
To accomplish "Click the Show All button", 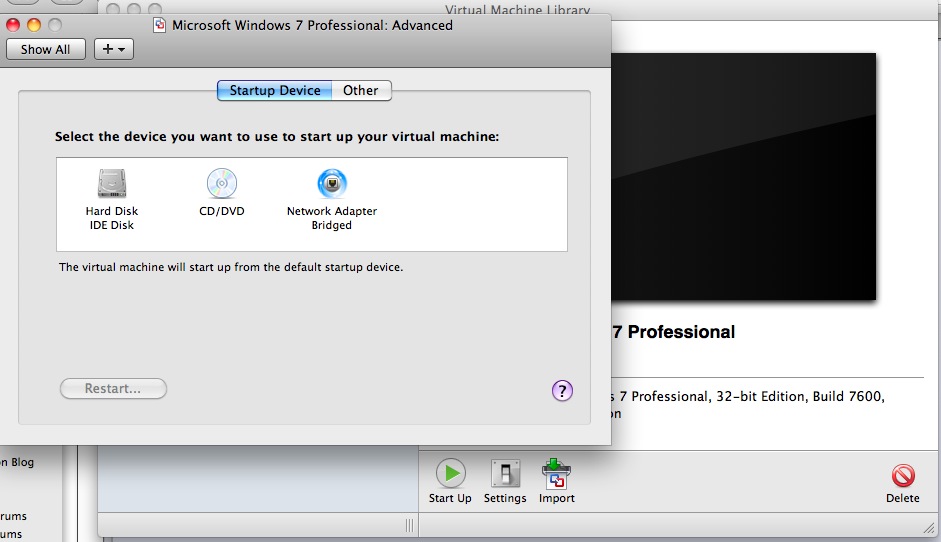I will point(46,49).
